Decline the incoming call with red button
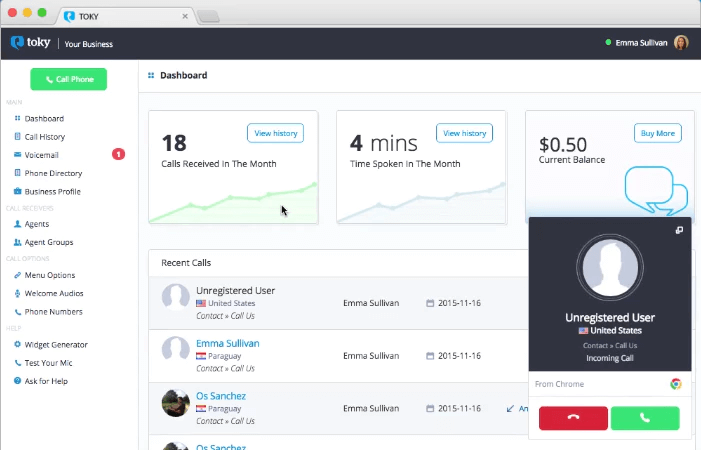701x450 pixels. click(573, 418)
